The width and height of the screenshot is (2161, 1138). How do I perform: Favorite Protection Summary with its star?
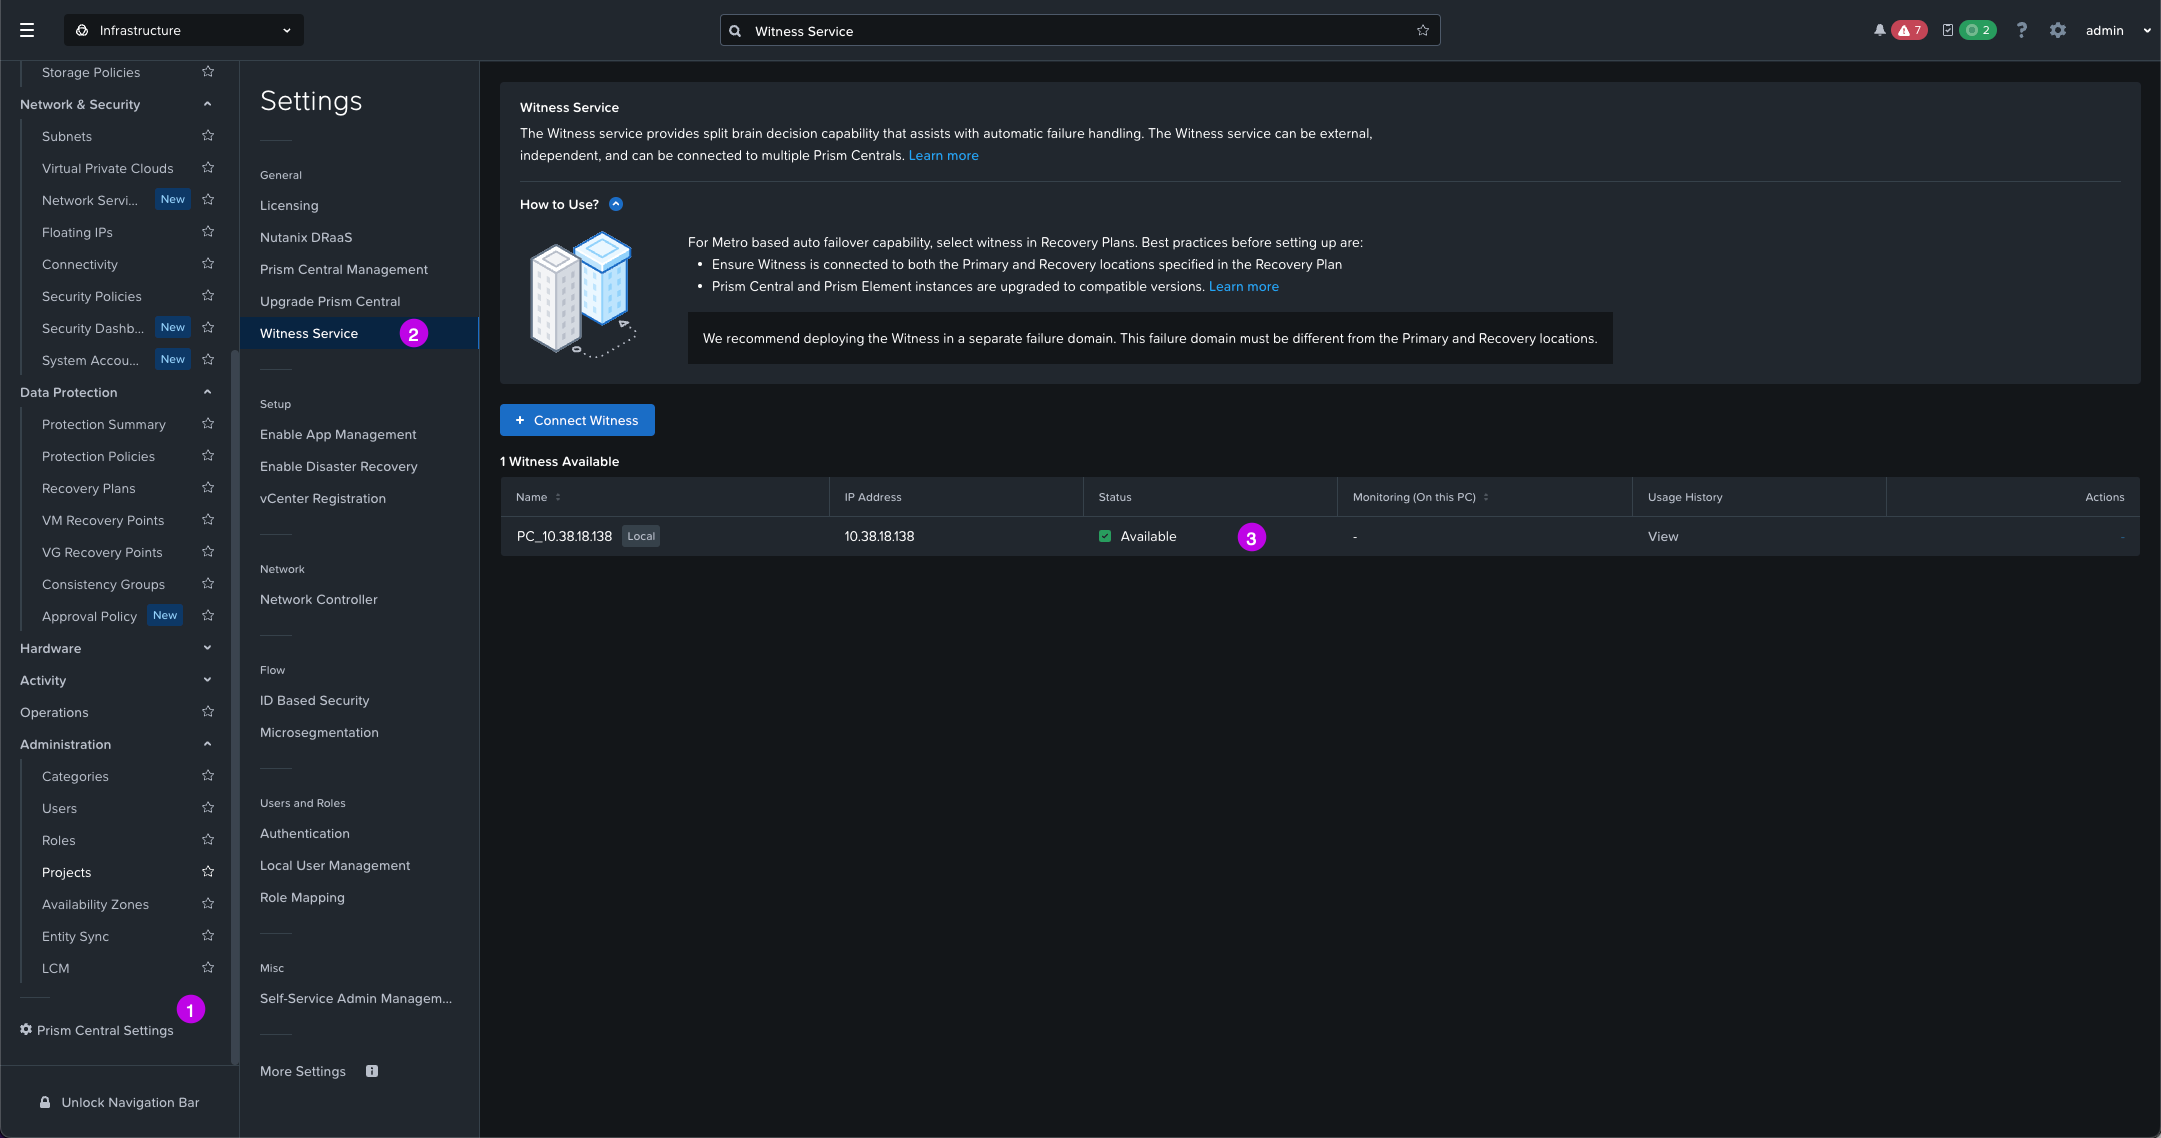[208, 424]
